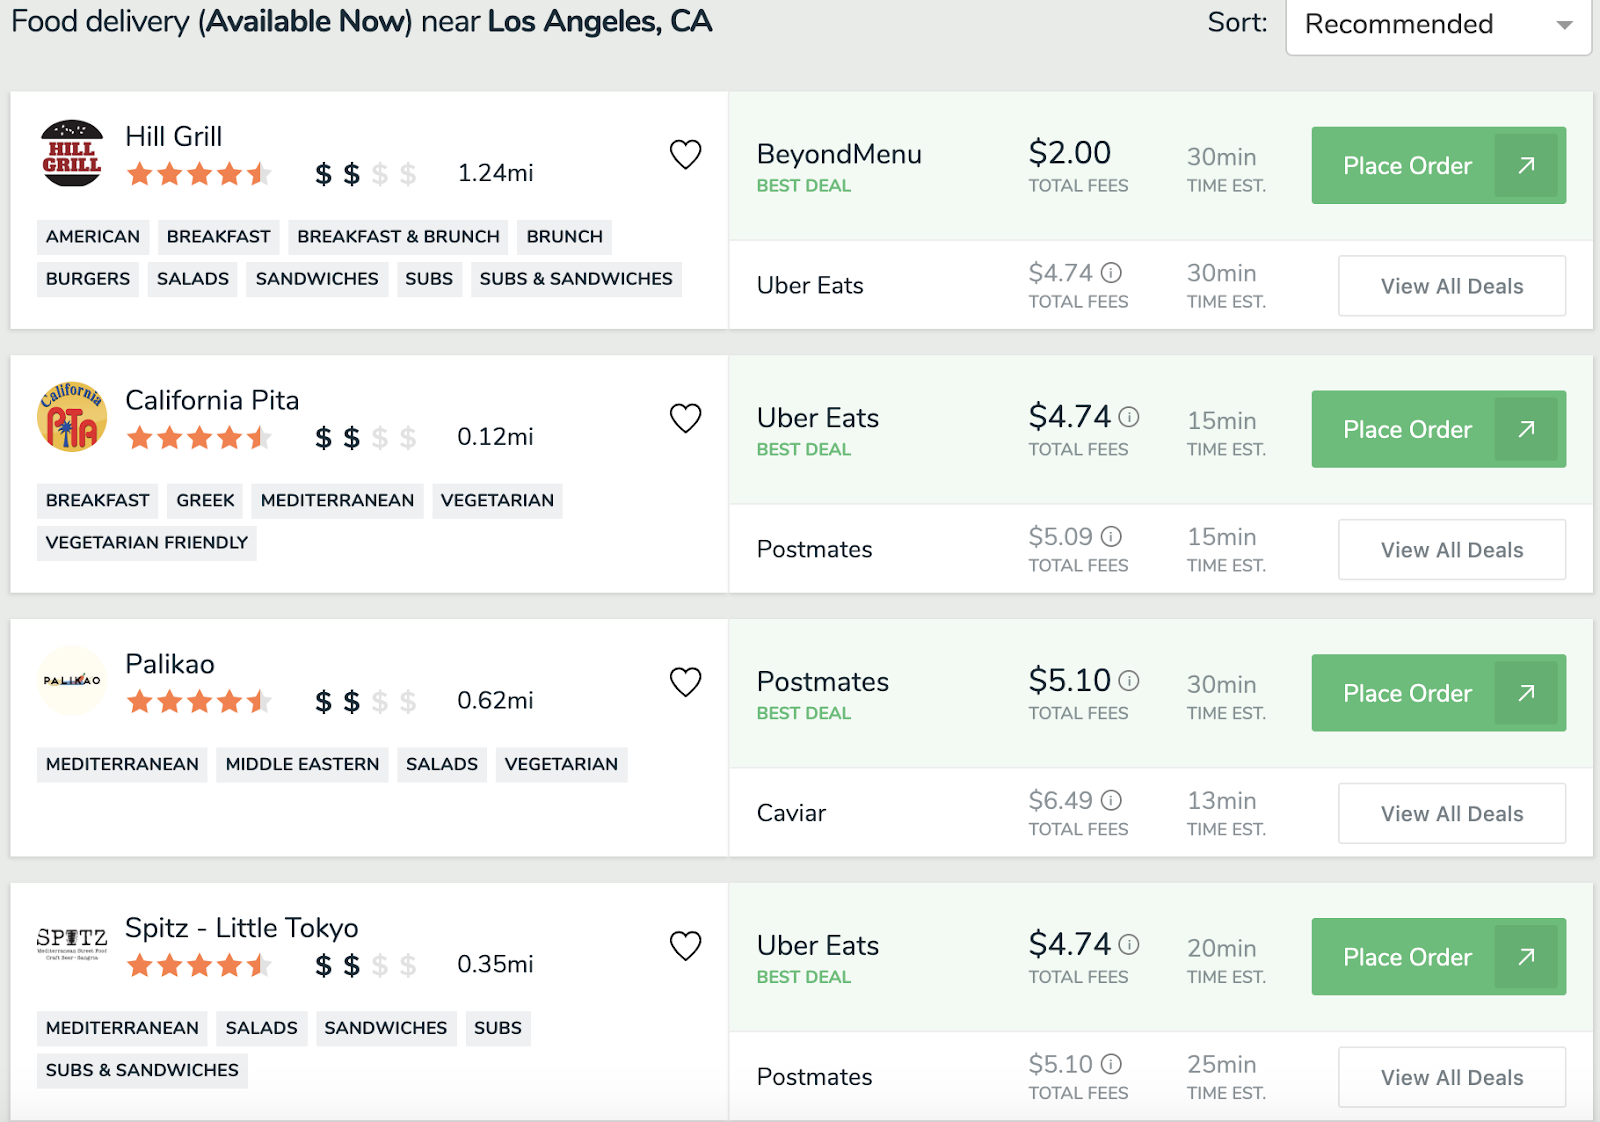Save Palikao using its heart icon
This screenshot has height=1122, width=1600.
(685, 682)
